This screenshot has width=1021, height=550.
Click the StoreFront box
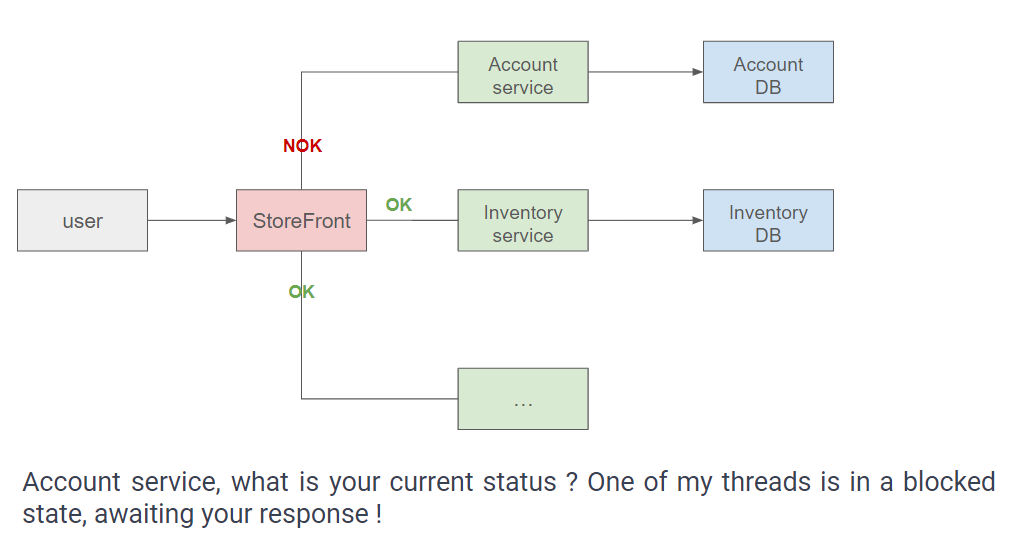301,221
